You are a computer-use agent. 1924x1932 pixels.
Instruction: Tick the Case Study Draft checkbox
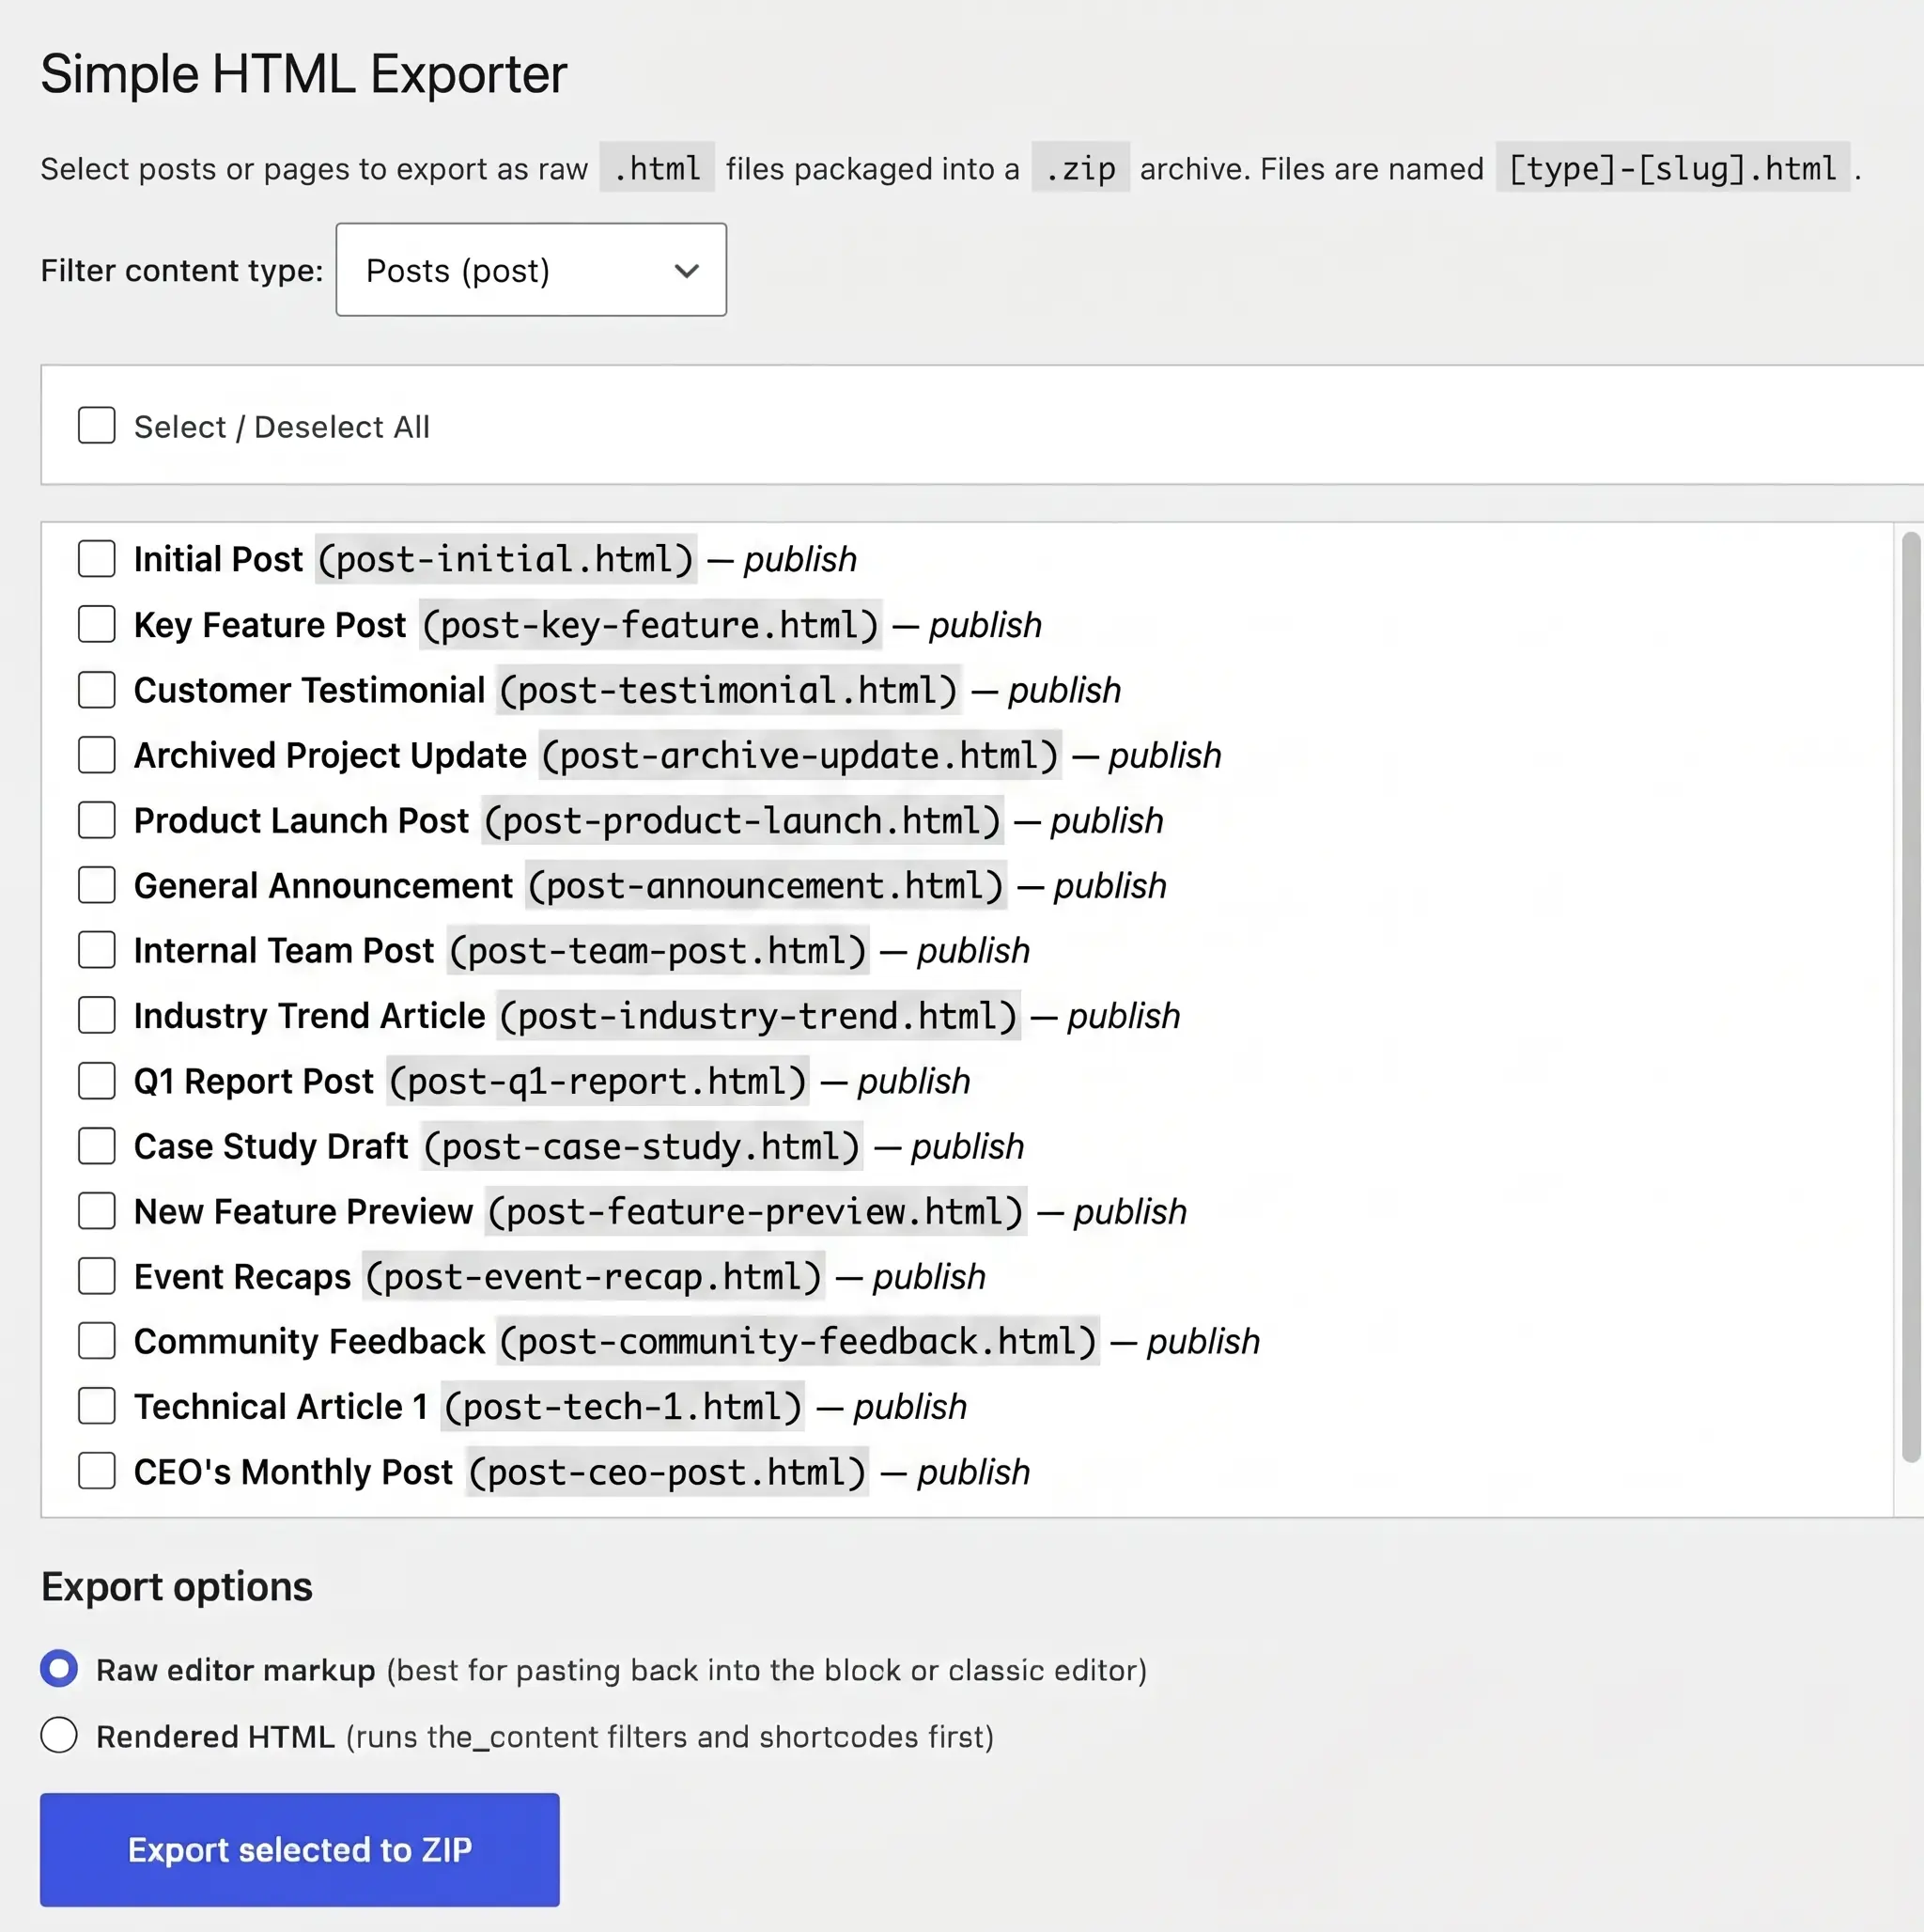[97, 1146]
